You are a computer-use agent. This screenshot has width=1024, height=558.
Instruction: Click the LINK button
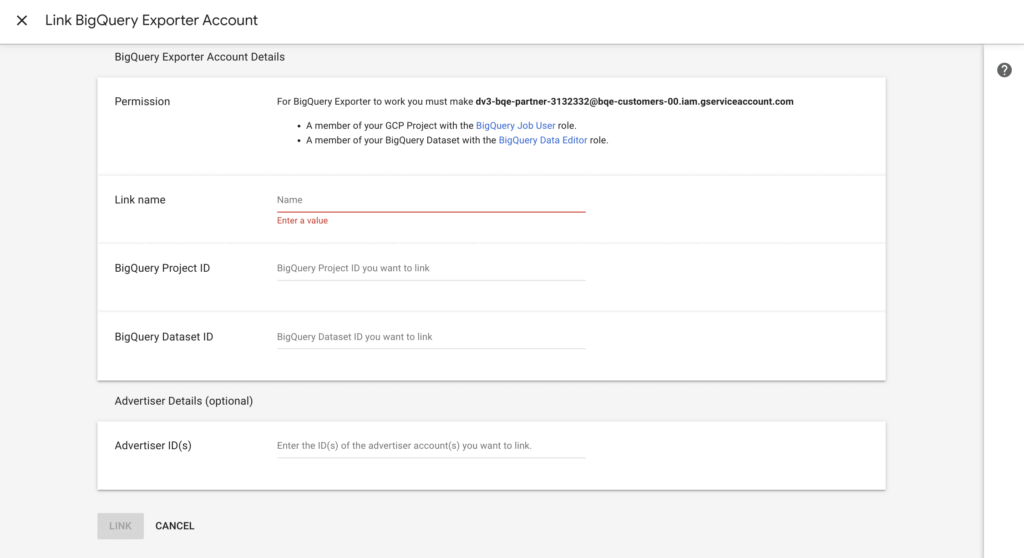[120, 526]
